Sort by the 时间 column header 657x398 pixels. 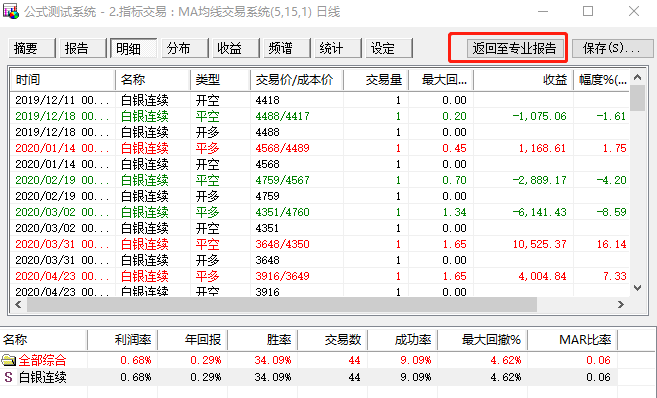62,80
